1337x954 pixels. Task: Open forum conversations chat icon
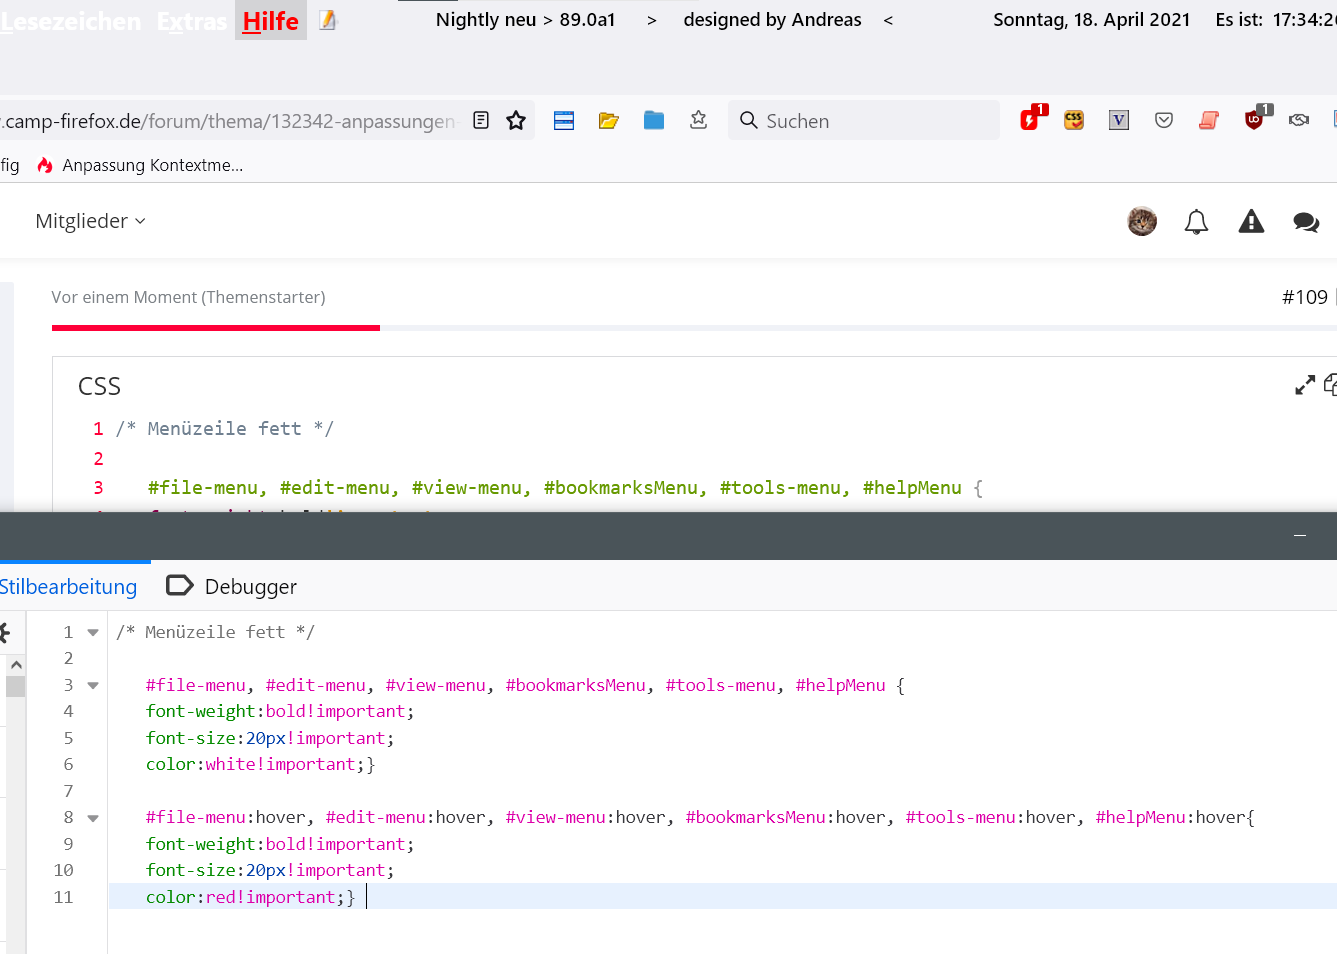coord(1306,222)
